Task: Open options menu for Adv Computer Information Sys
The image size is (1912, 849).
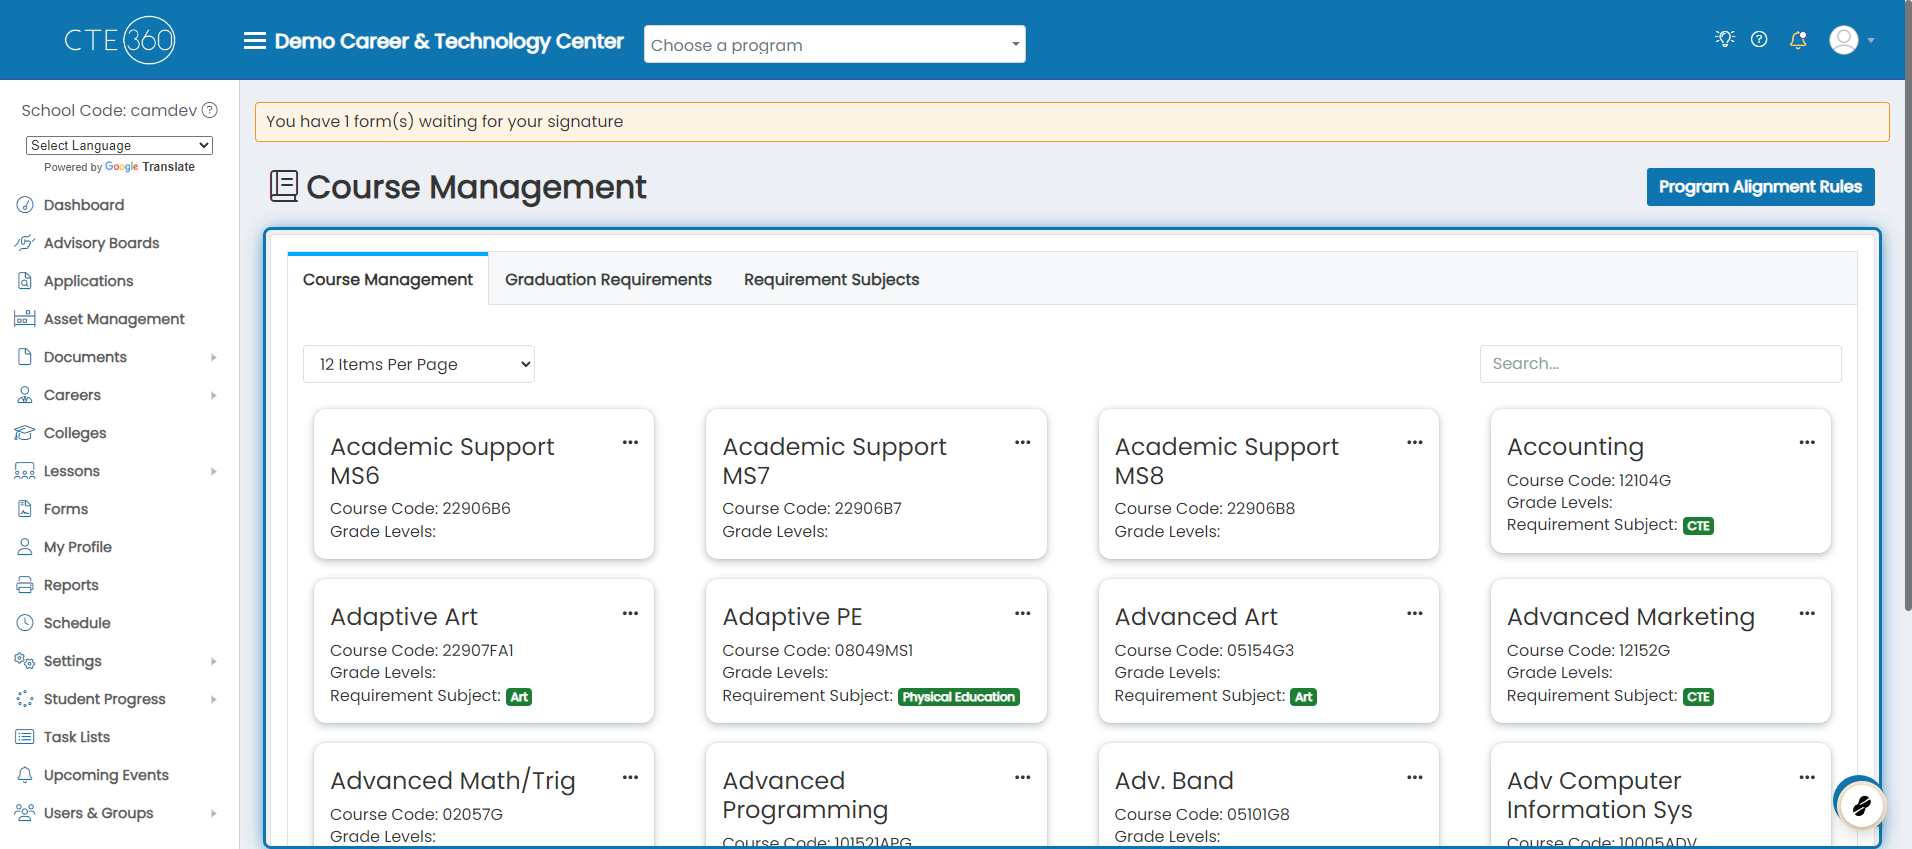Action: click(x=1807, y=777)
